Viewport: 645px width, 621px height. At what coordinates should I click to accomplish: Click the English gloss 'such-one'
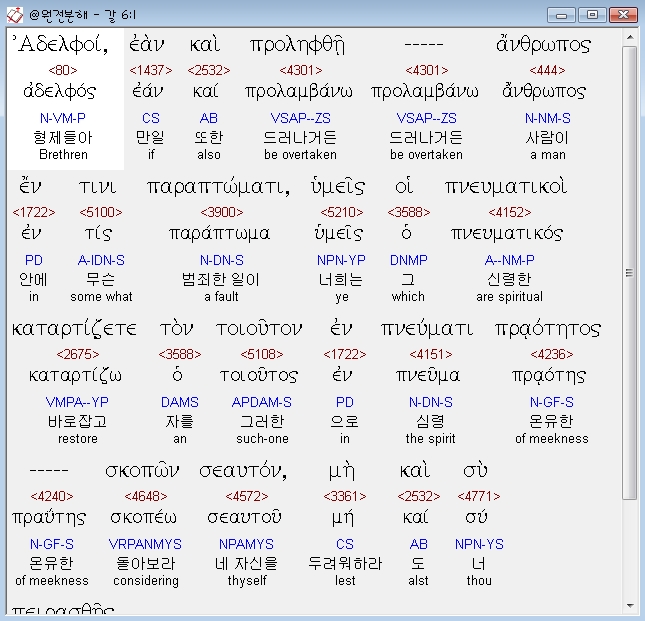coord(262,439)
